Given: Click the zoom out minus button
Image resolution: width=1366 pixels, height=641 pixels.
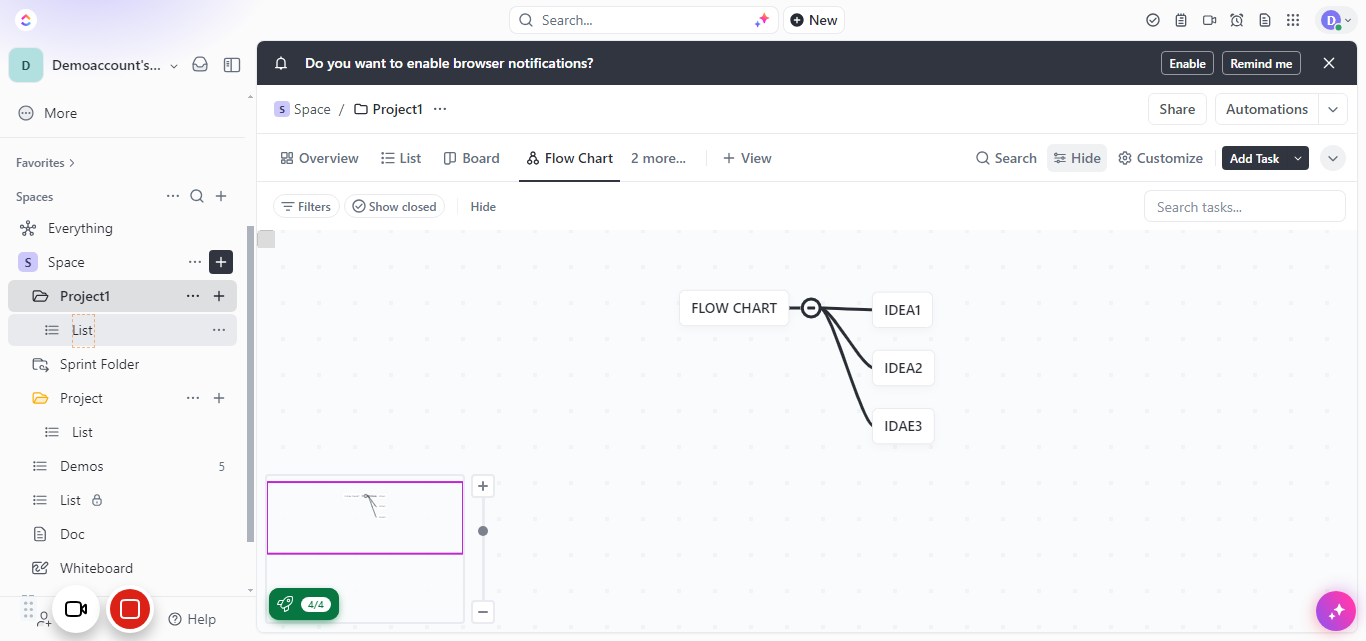Looking at the screenshot, I should [x=483, y=612].
